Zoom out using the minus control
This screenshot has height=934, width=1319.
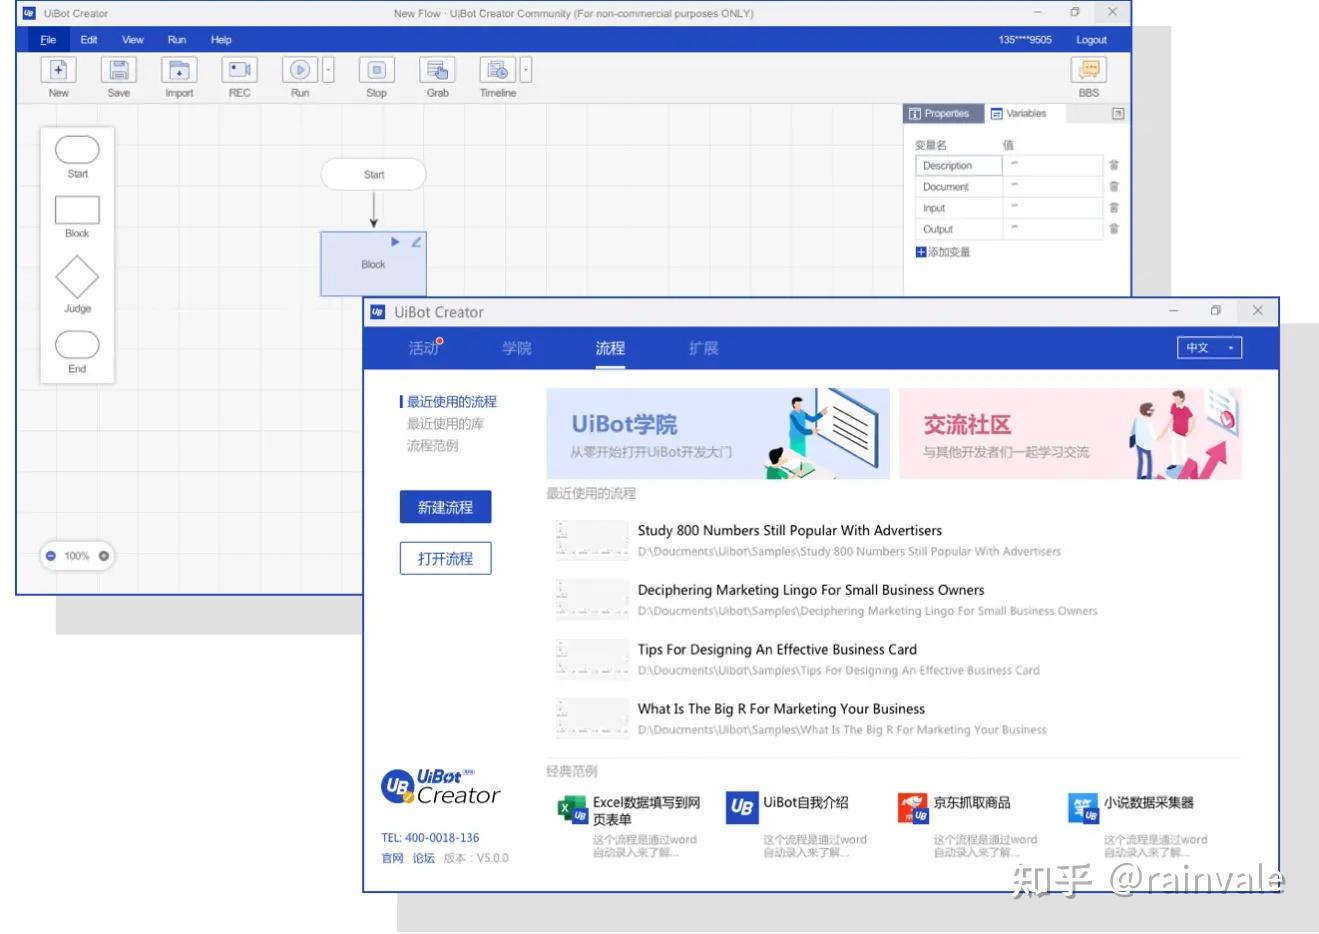click(x=51, y=555)
